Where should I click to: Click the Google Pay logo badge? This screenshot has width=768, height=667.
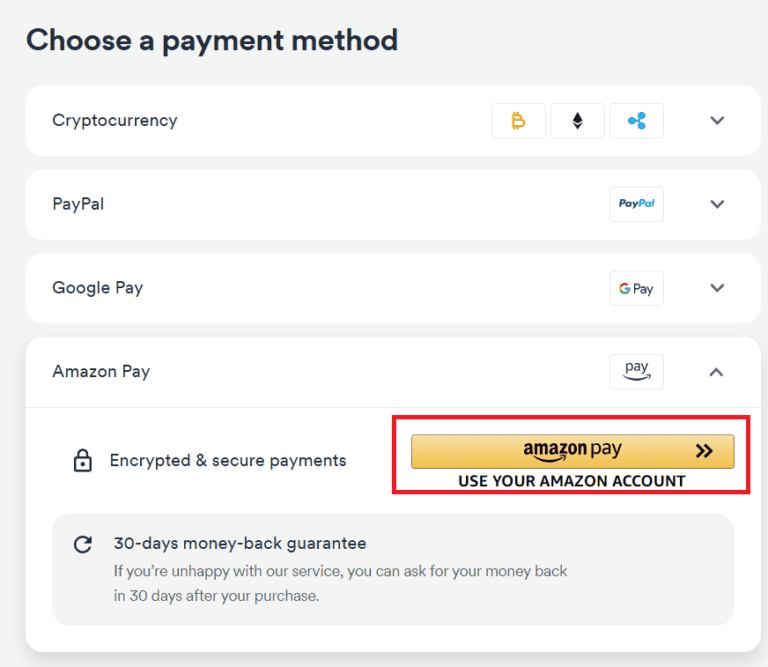636,288
